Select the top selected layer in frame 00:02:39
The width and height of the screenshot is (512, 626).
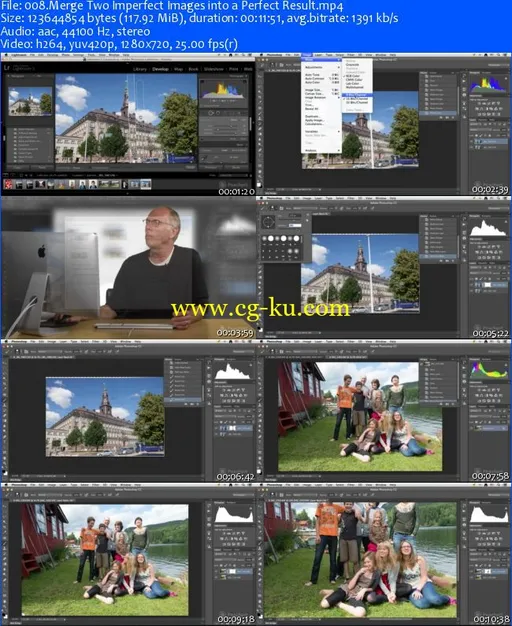tap(490, 142)
